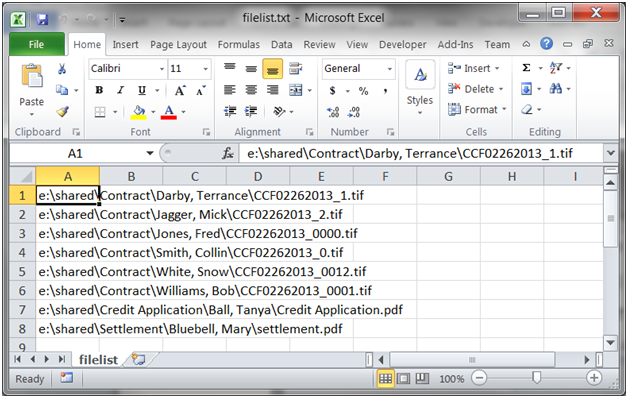Align text left

(x=229, y=90)
